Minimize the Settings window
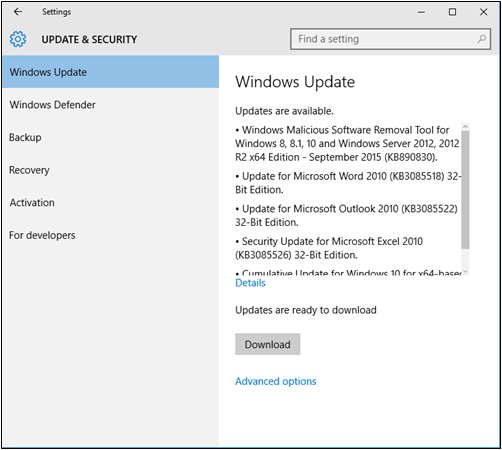The width and height of the screenshot is (502, 450). (421, 12)
